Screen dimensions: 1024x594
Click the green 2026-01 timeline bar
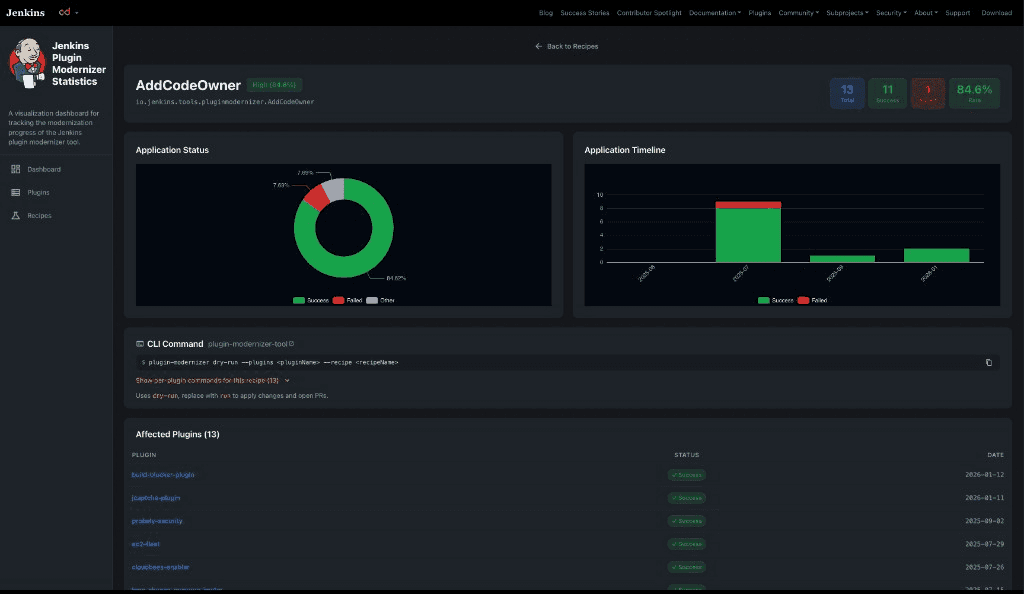tap(936, 255)
